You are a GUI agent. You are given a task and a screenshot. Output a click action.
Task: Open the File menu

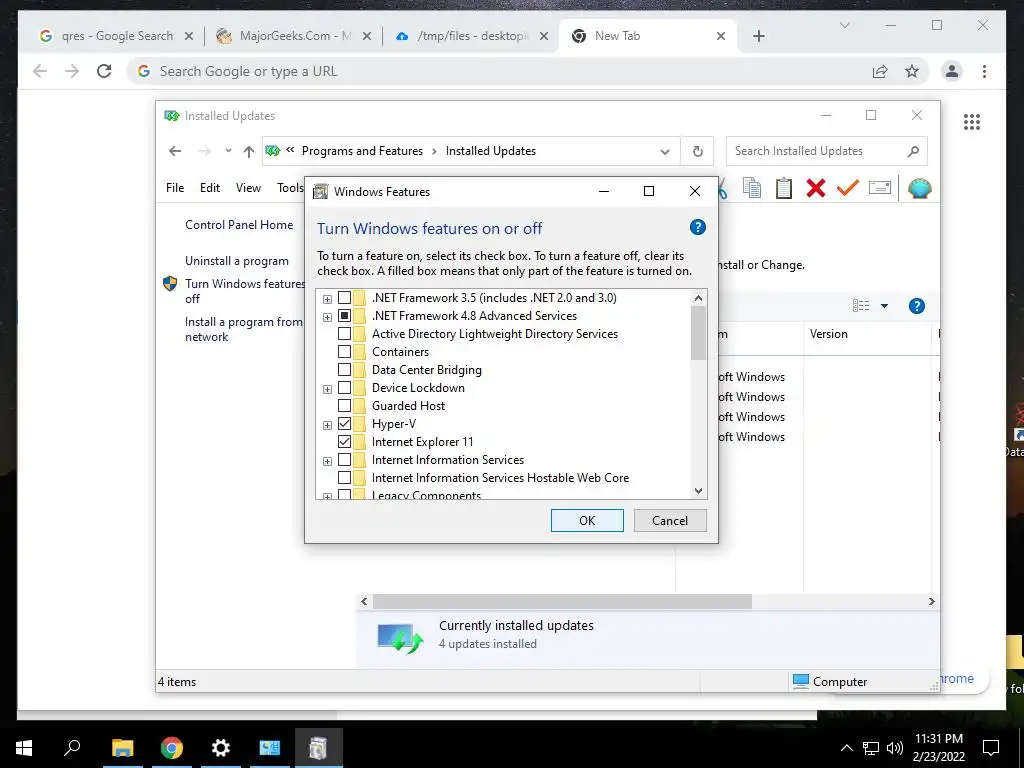tap(175, 188)
